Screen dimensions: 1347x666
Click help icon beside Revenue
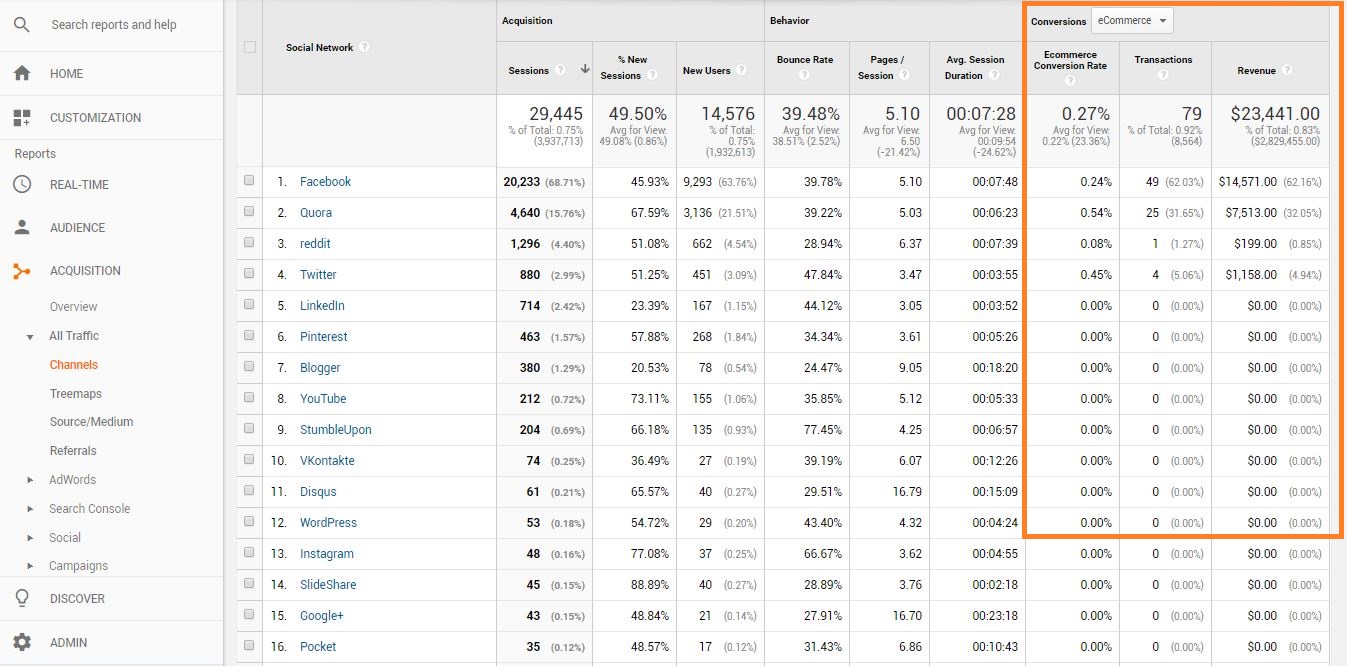click(1287, 70)
